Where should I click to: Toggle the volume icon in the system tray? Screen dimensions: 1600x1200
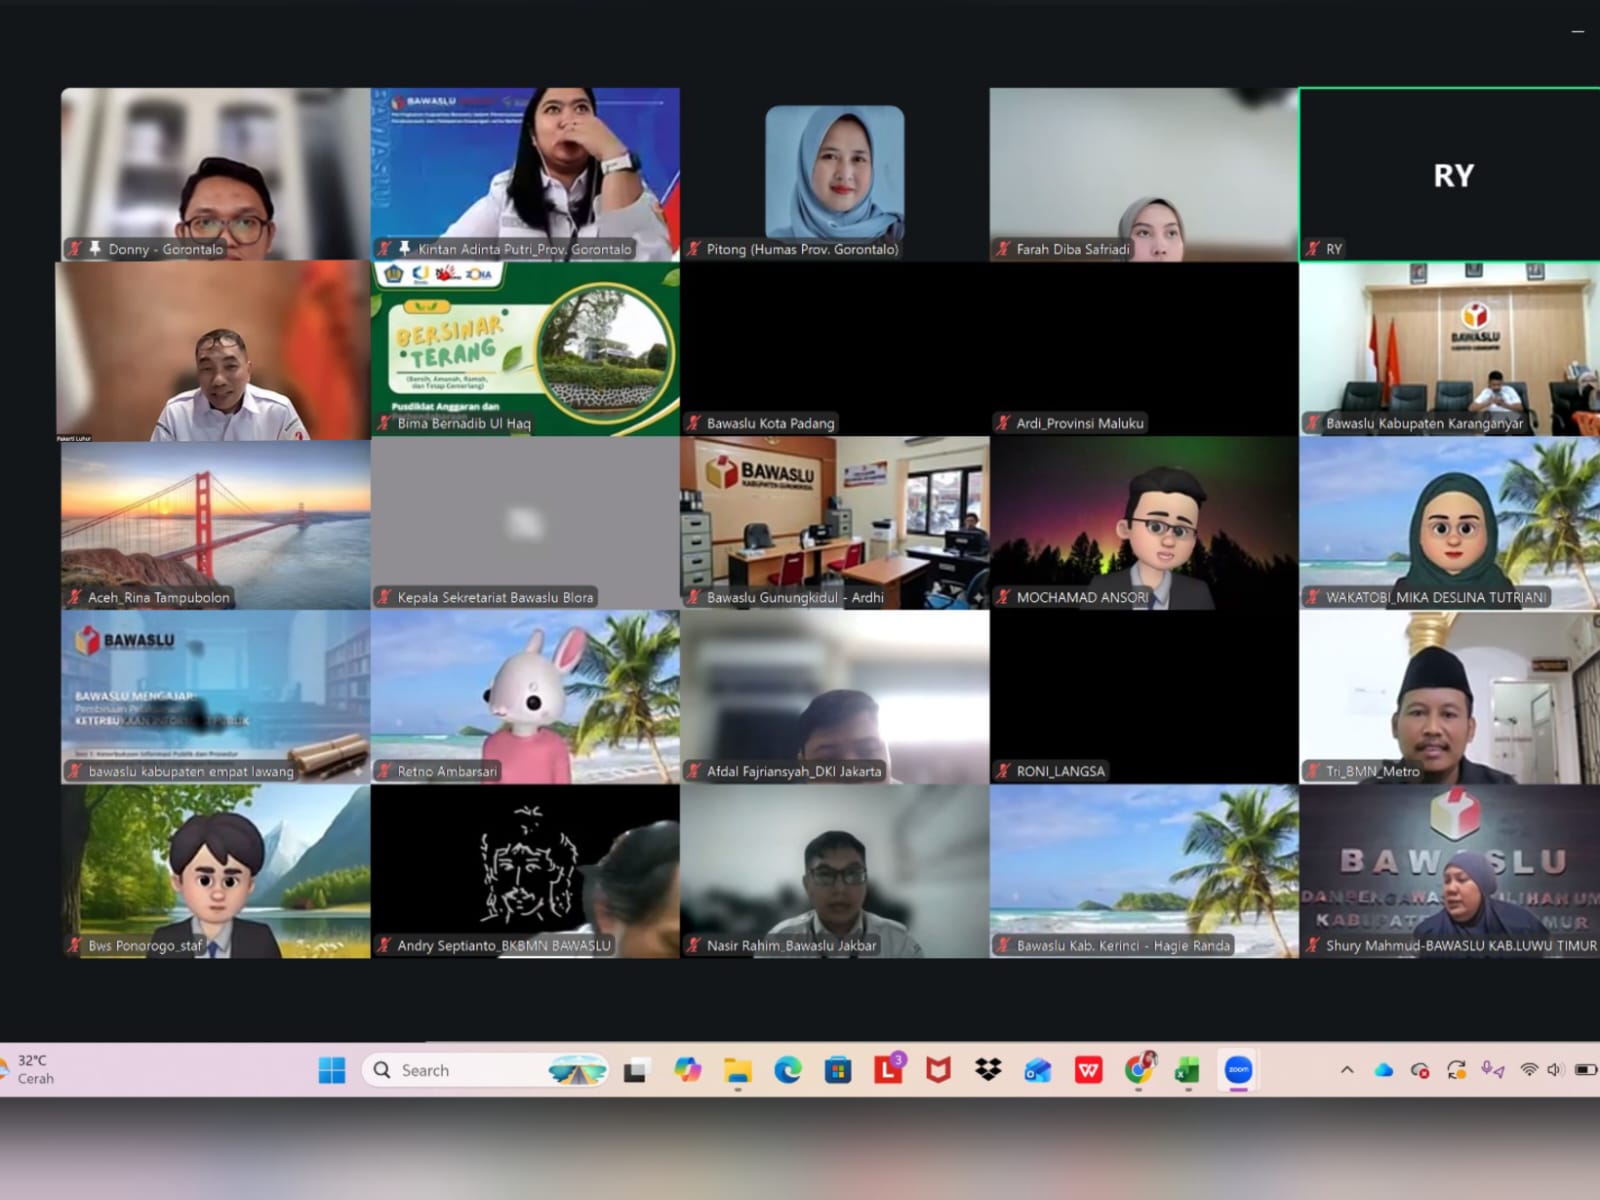[x=1554, y=1070]
